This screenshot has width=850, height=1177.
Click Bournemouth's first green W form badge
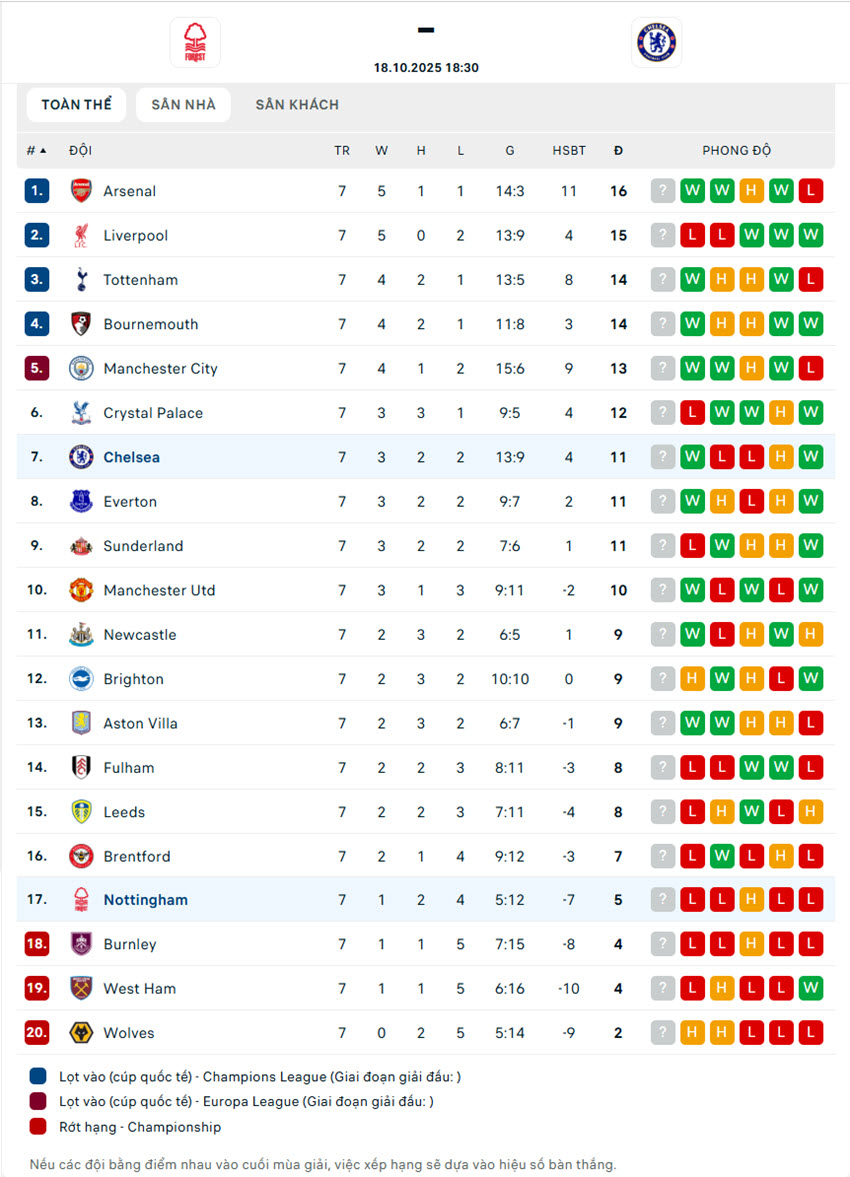coord(692,325)
